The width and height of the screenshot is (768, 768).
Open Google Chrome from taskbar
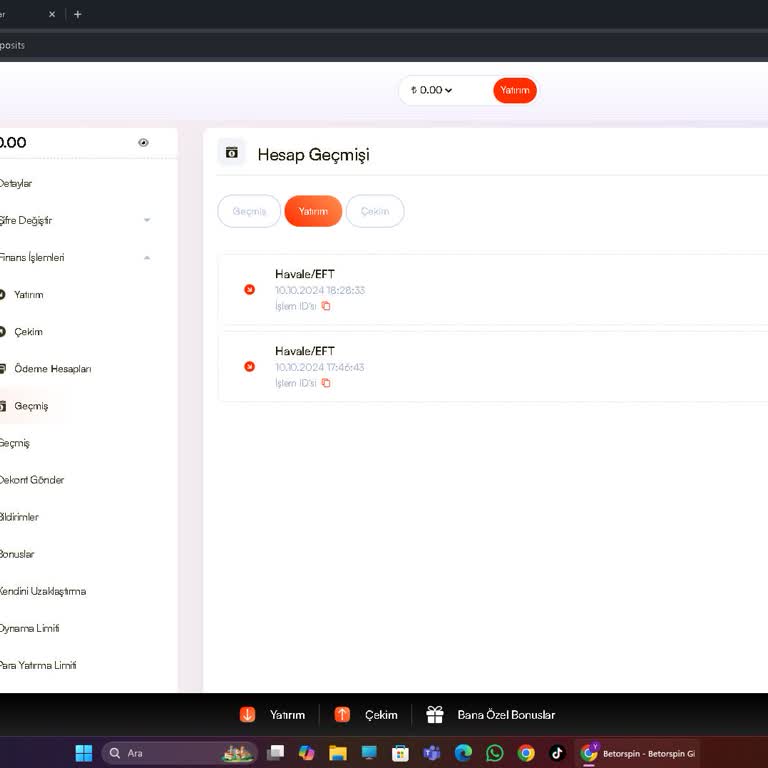pyautogui.click(x=526, y=753)
